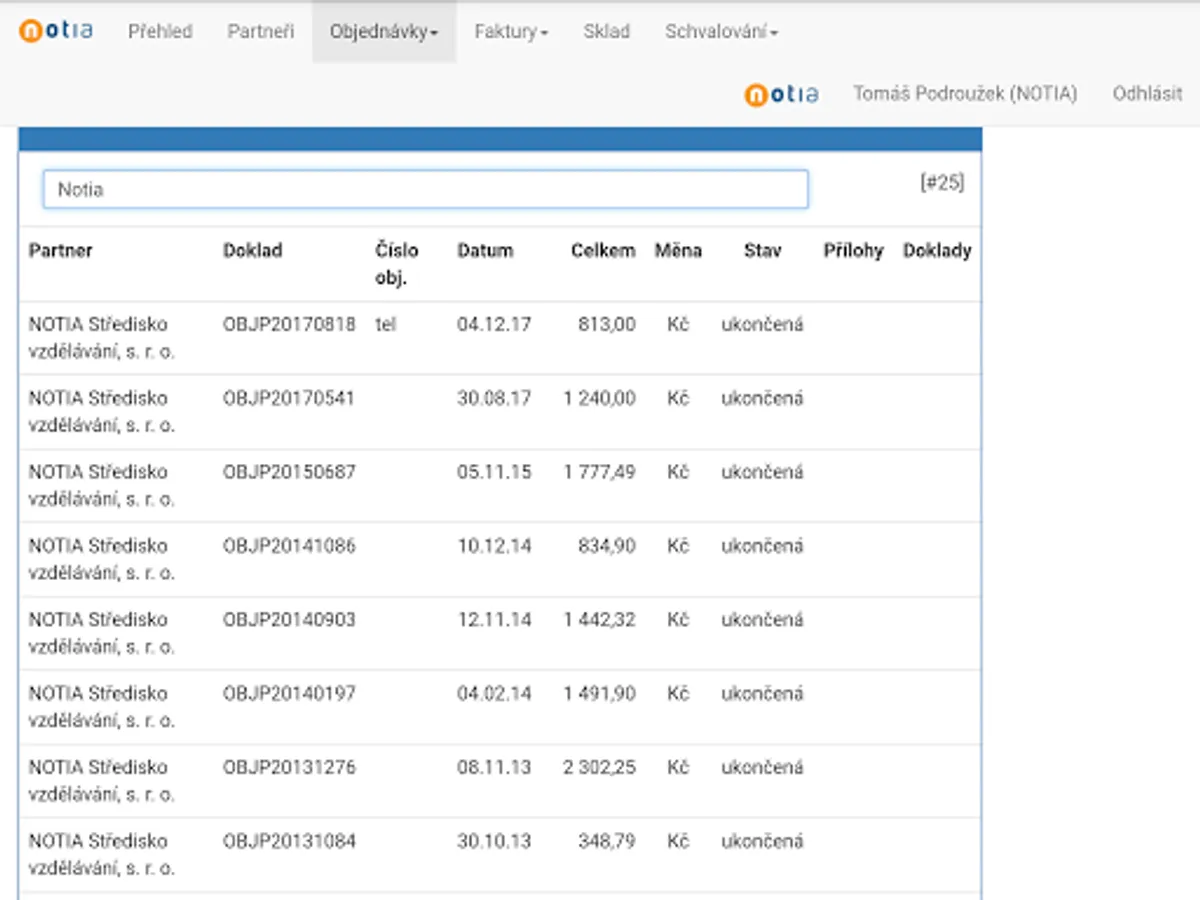
Task: Click the Stav column header
Action: coord(763,251)
